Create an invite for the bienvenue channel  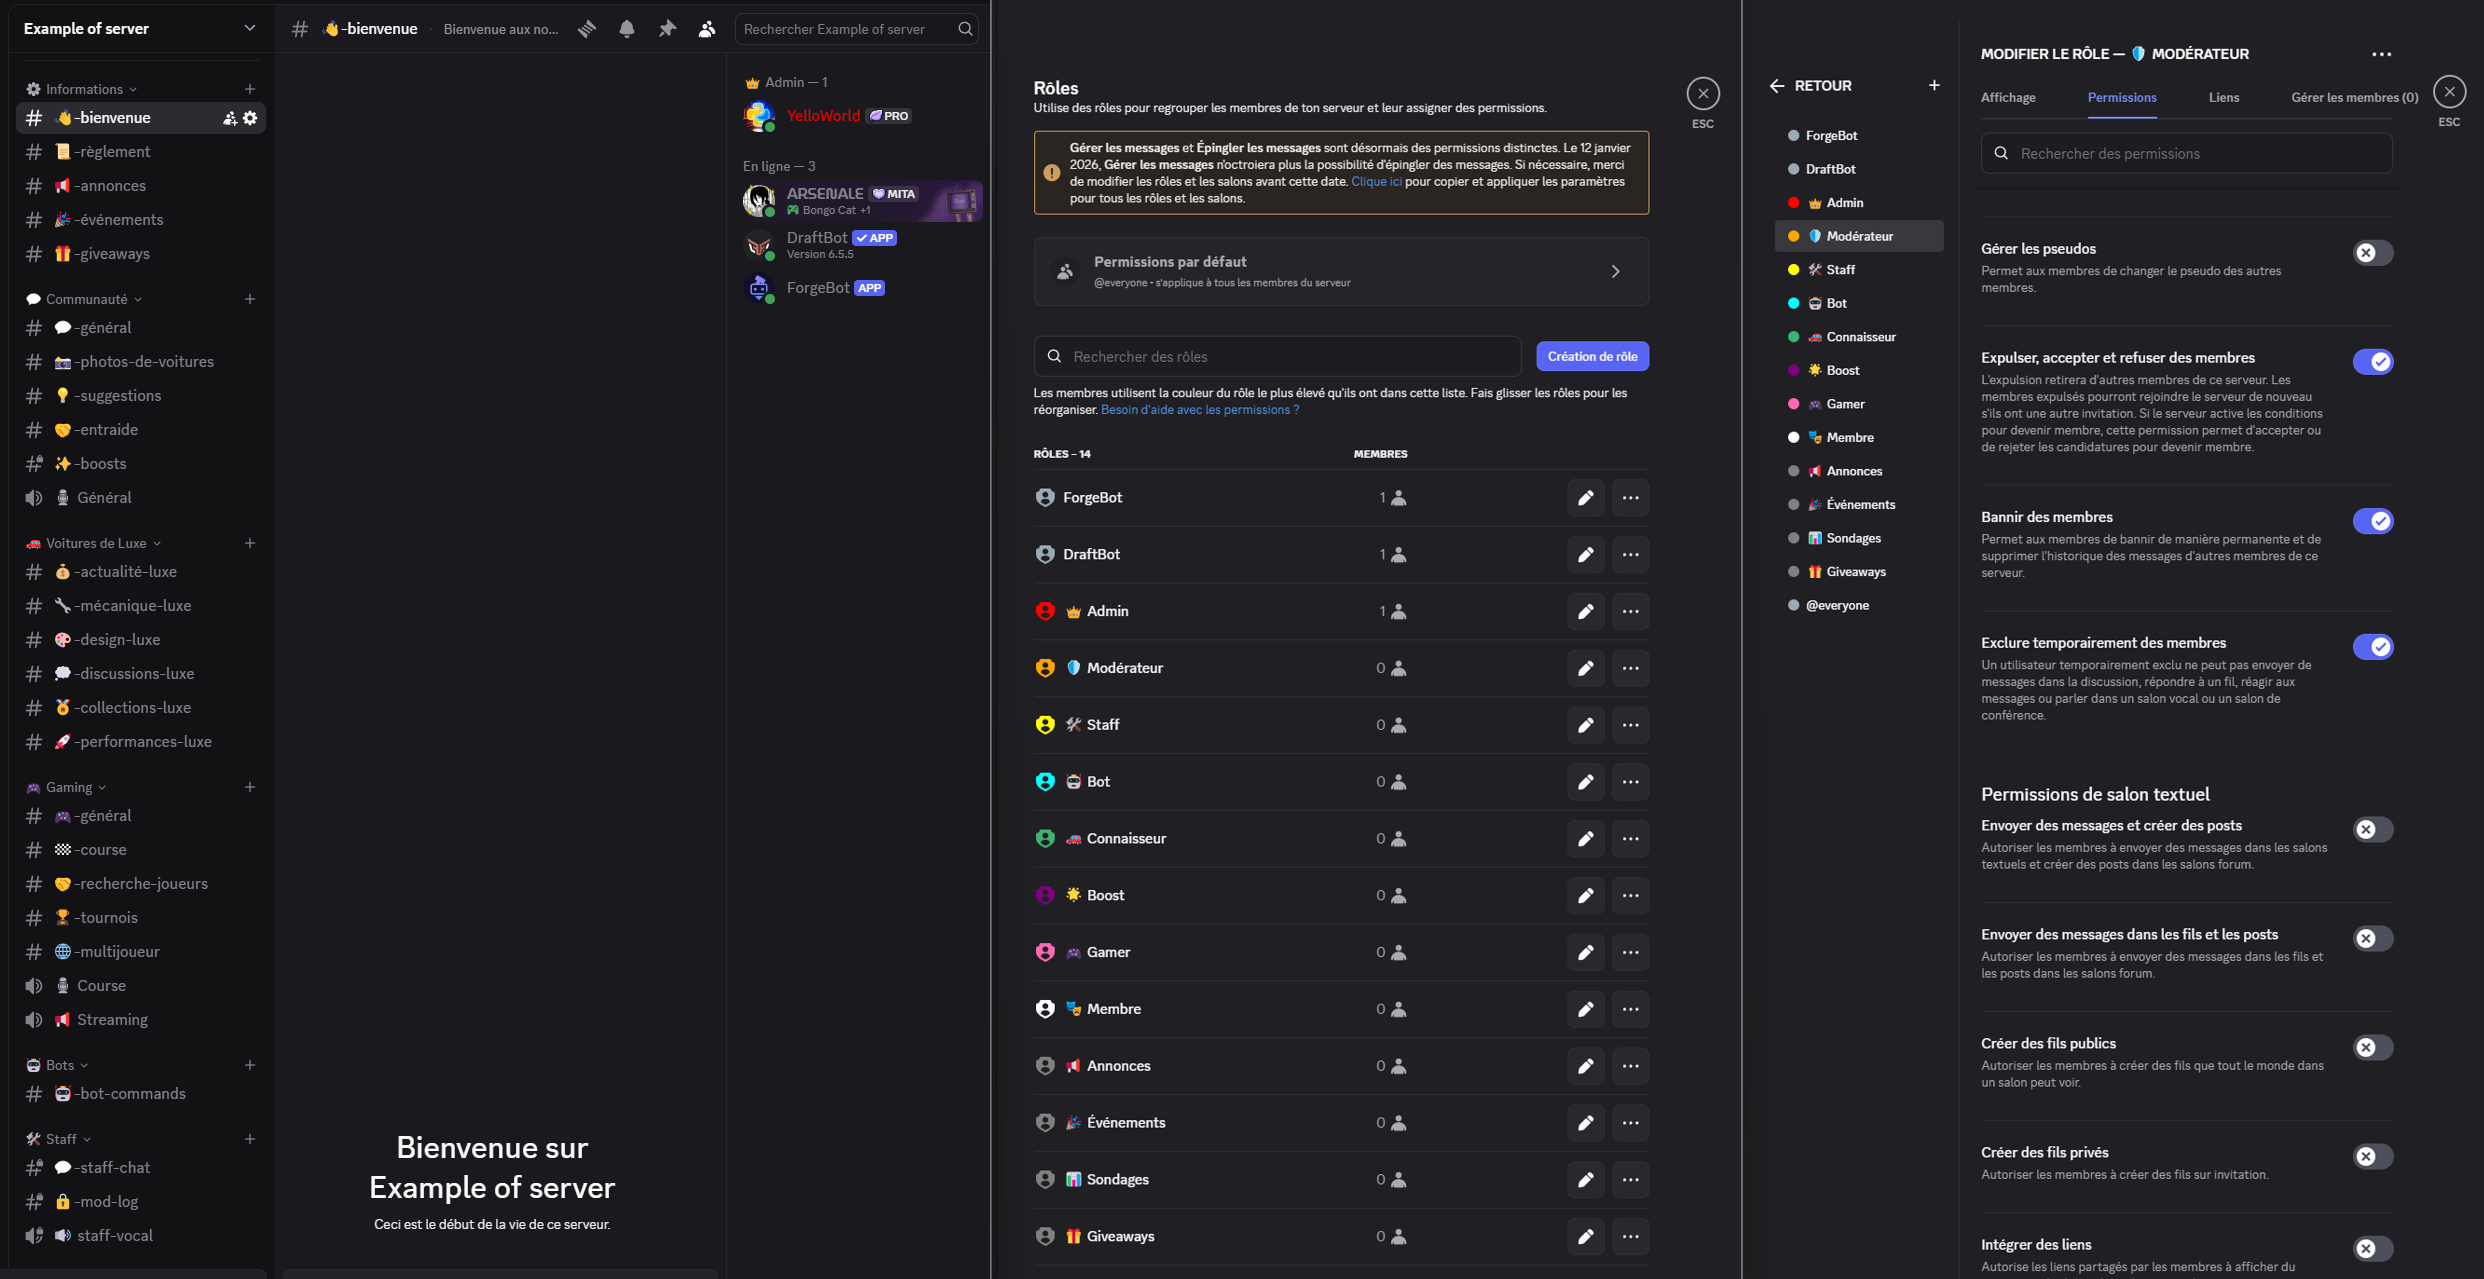point(228,117)
